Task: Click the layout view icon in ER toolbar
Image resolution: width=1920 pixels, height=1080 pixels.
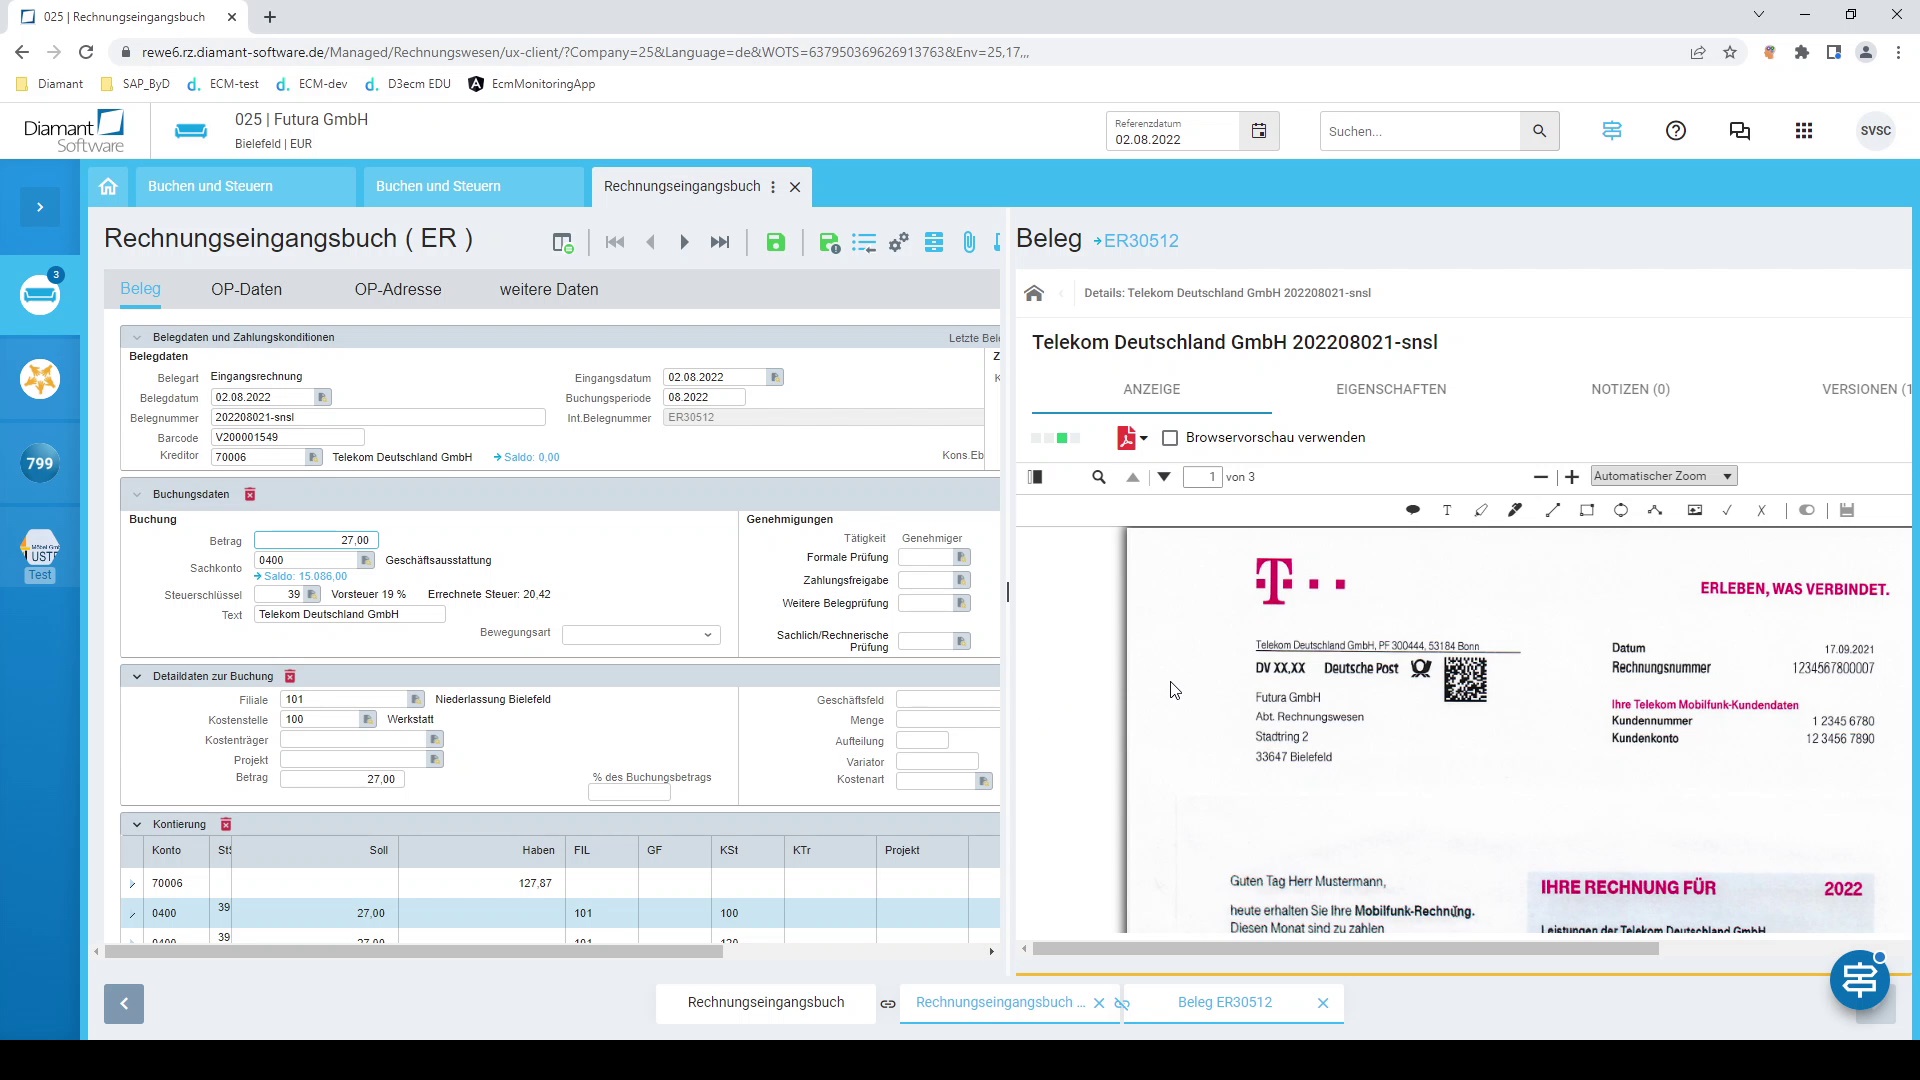Action: pos(563,243)
